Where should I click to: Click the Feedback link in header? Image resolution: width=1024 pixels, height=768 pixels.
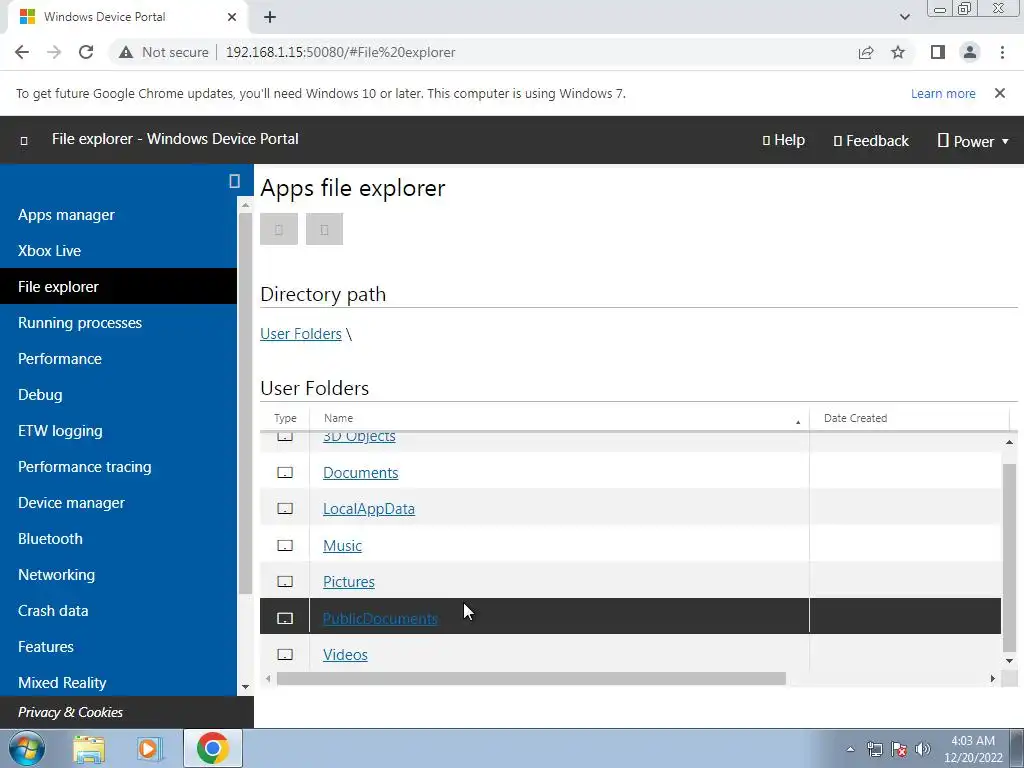[871, 140]
